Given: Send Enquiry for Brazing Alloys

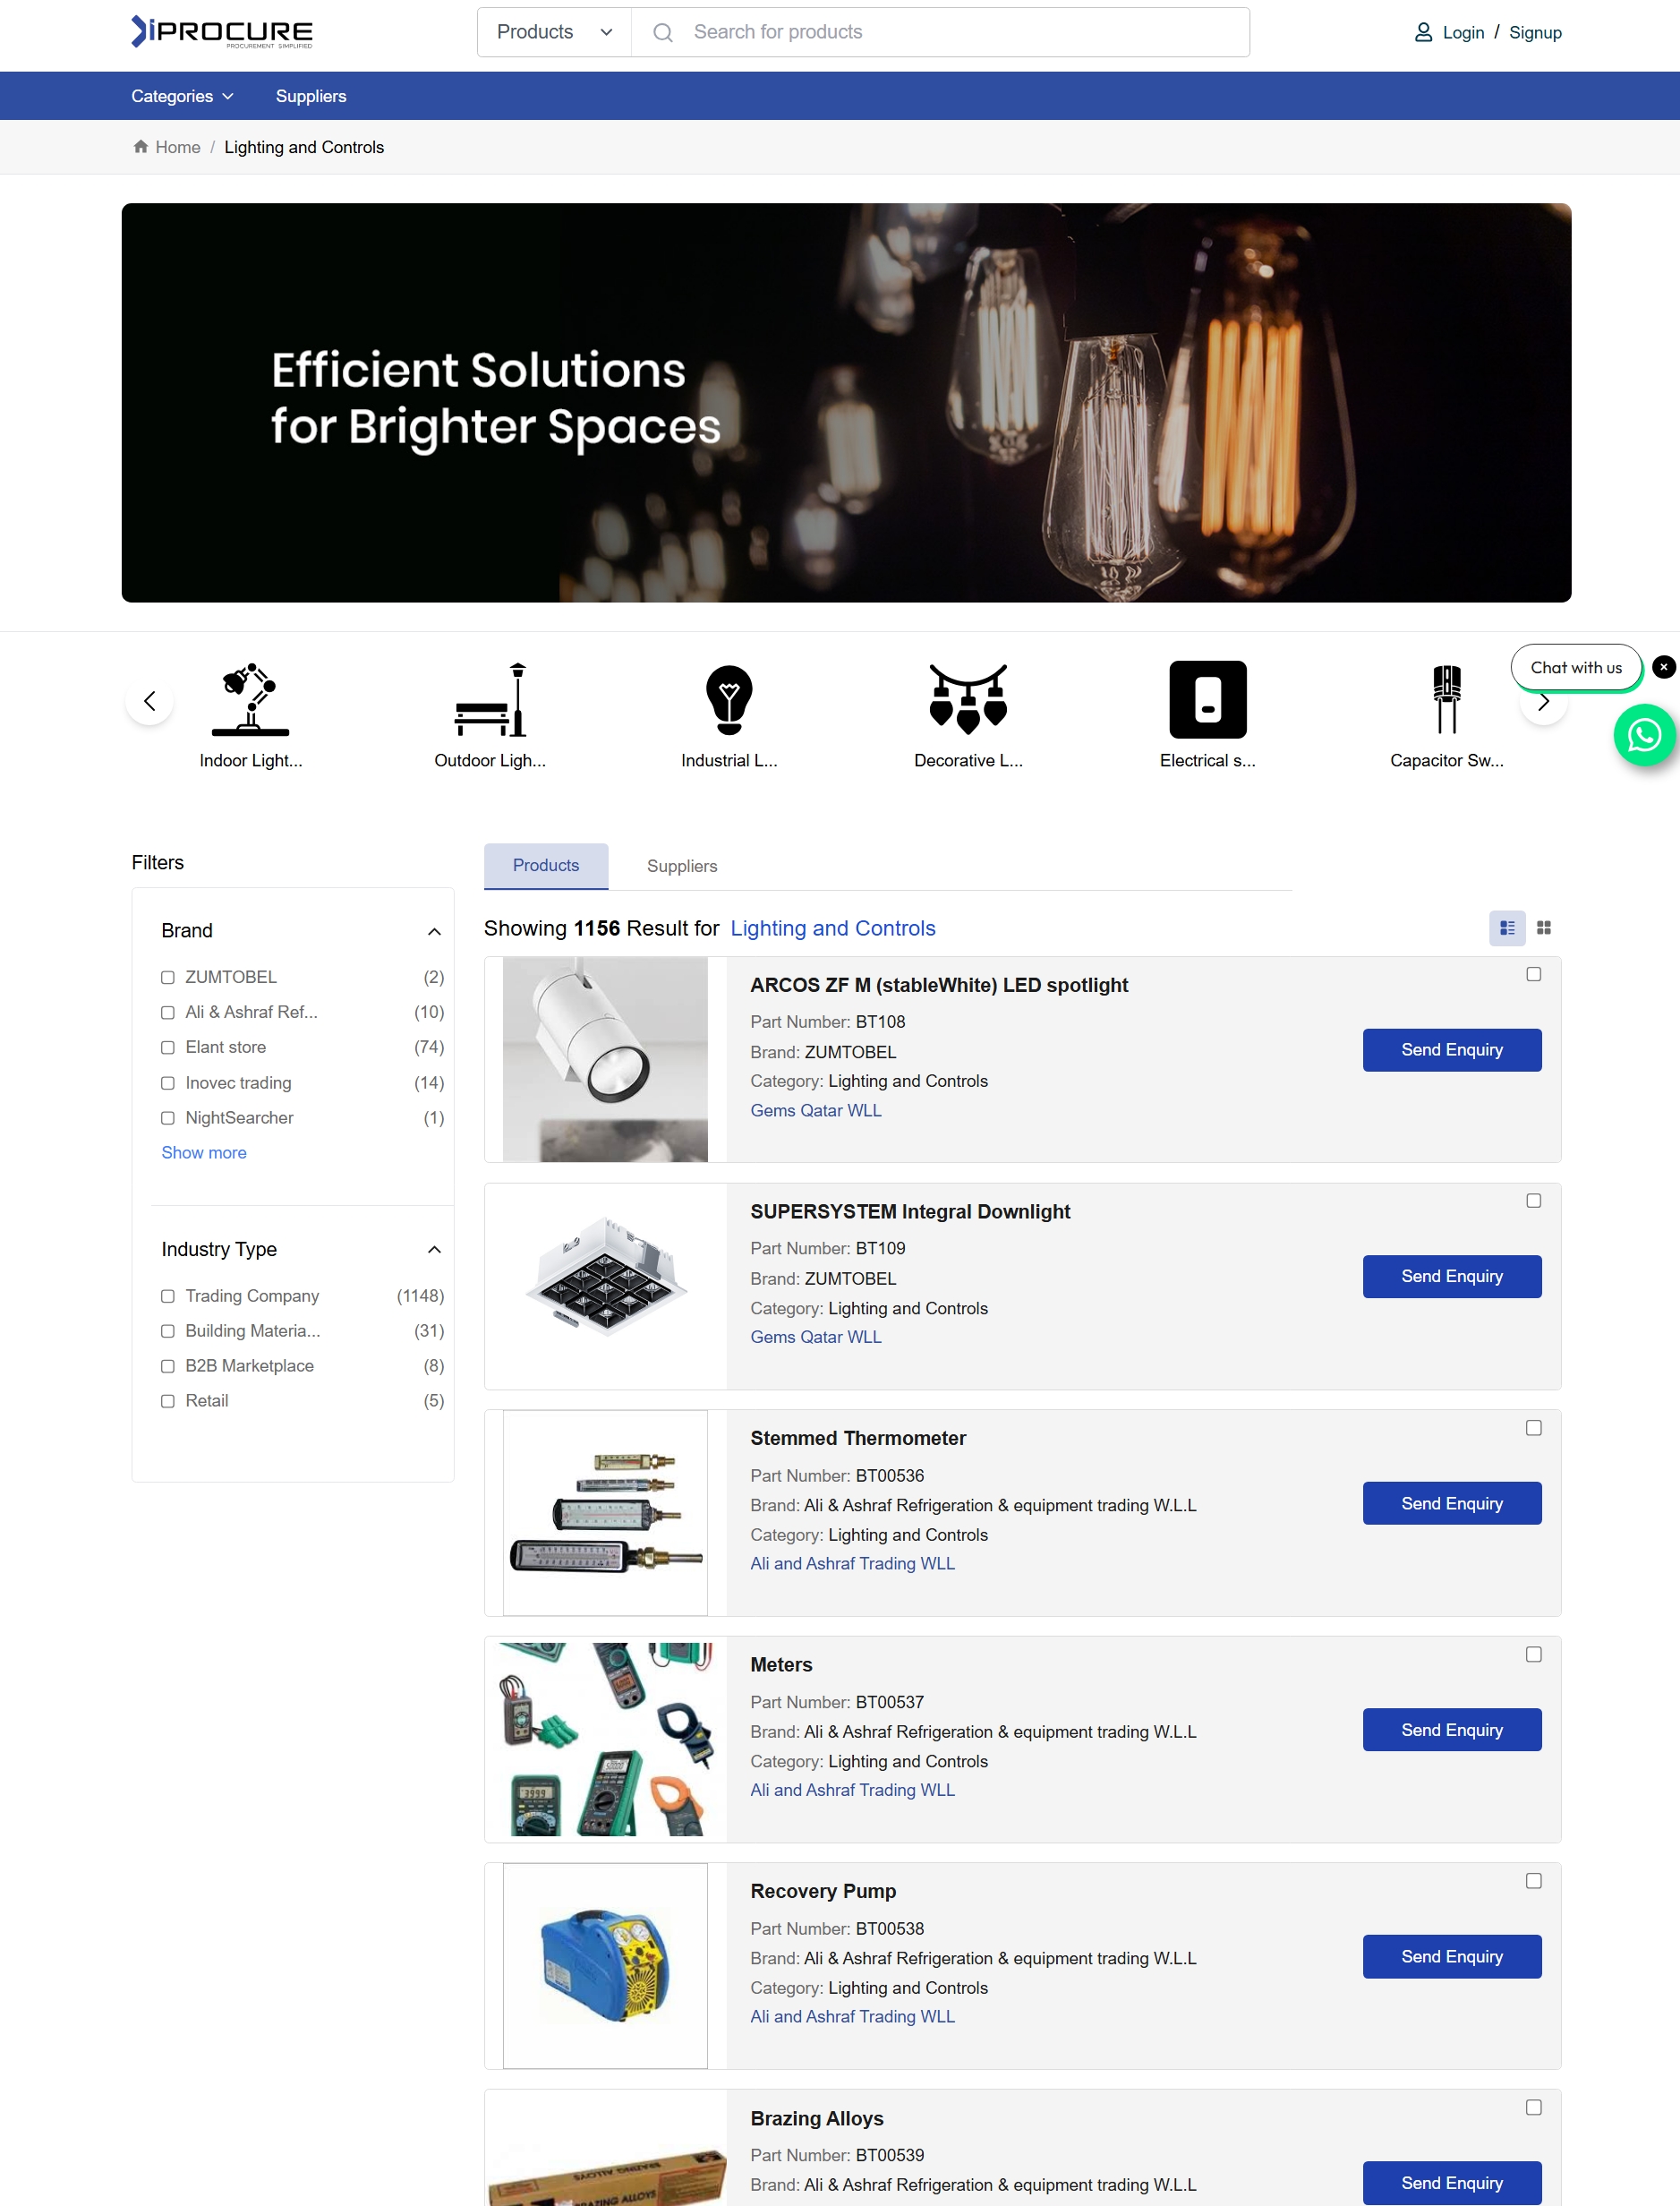Looking at the screenshot, I should pos(1452,2183).
